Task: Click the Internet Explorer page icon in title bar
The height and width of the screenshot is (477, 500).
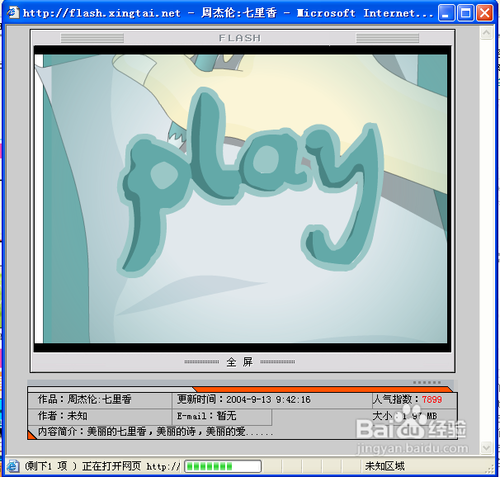Action: point(13,13)
